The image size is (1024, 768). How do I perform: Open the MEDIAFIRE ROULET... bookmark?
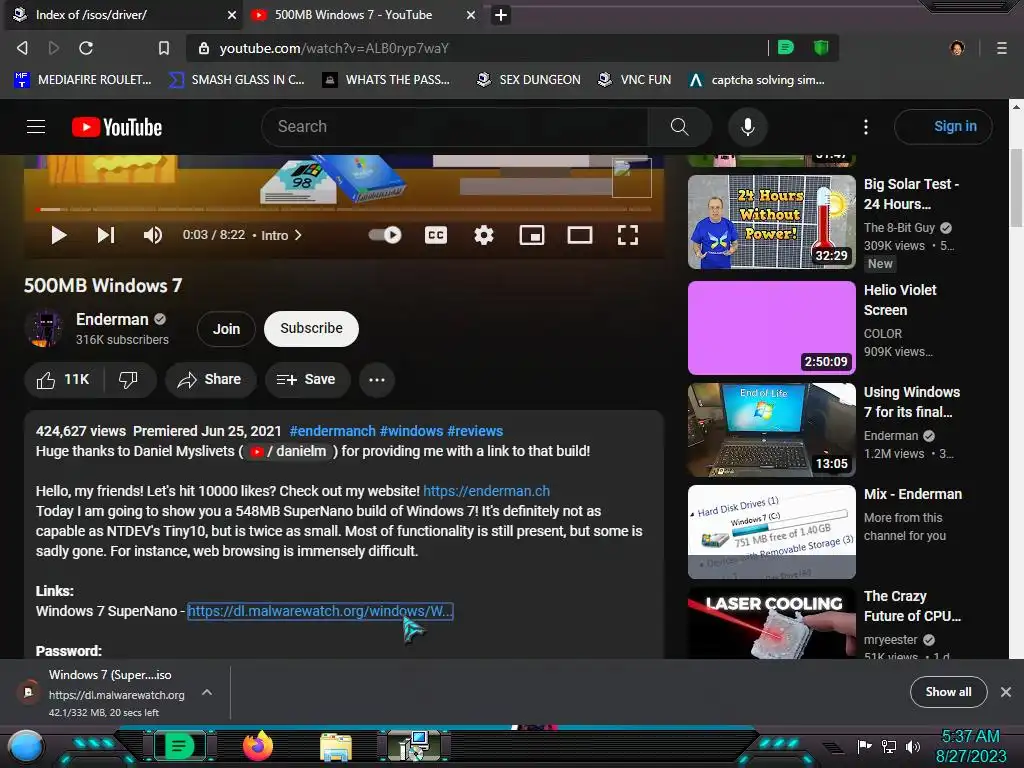click(x=83, y=80)
